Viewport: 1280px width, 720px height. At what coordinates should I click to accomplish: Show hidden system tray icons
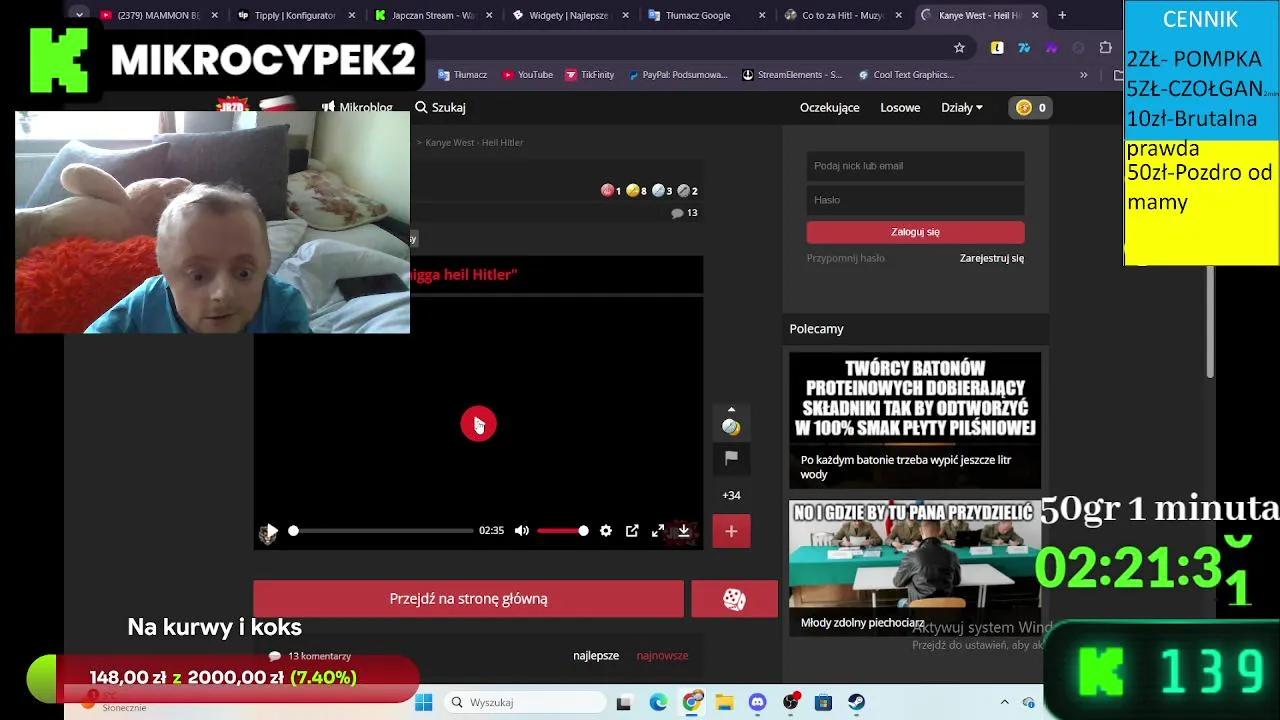1004,702
